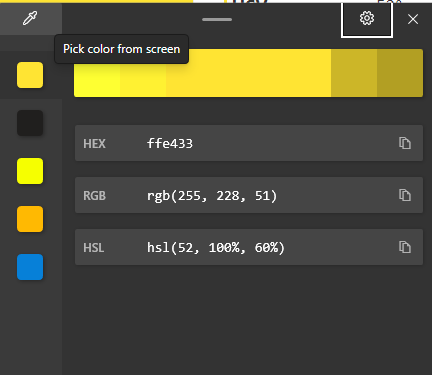Screen dimensions: 432x375
Task: Open Color Picker settings gear
Action: pyautogui.click(x=367, y=18)
